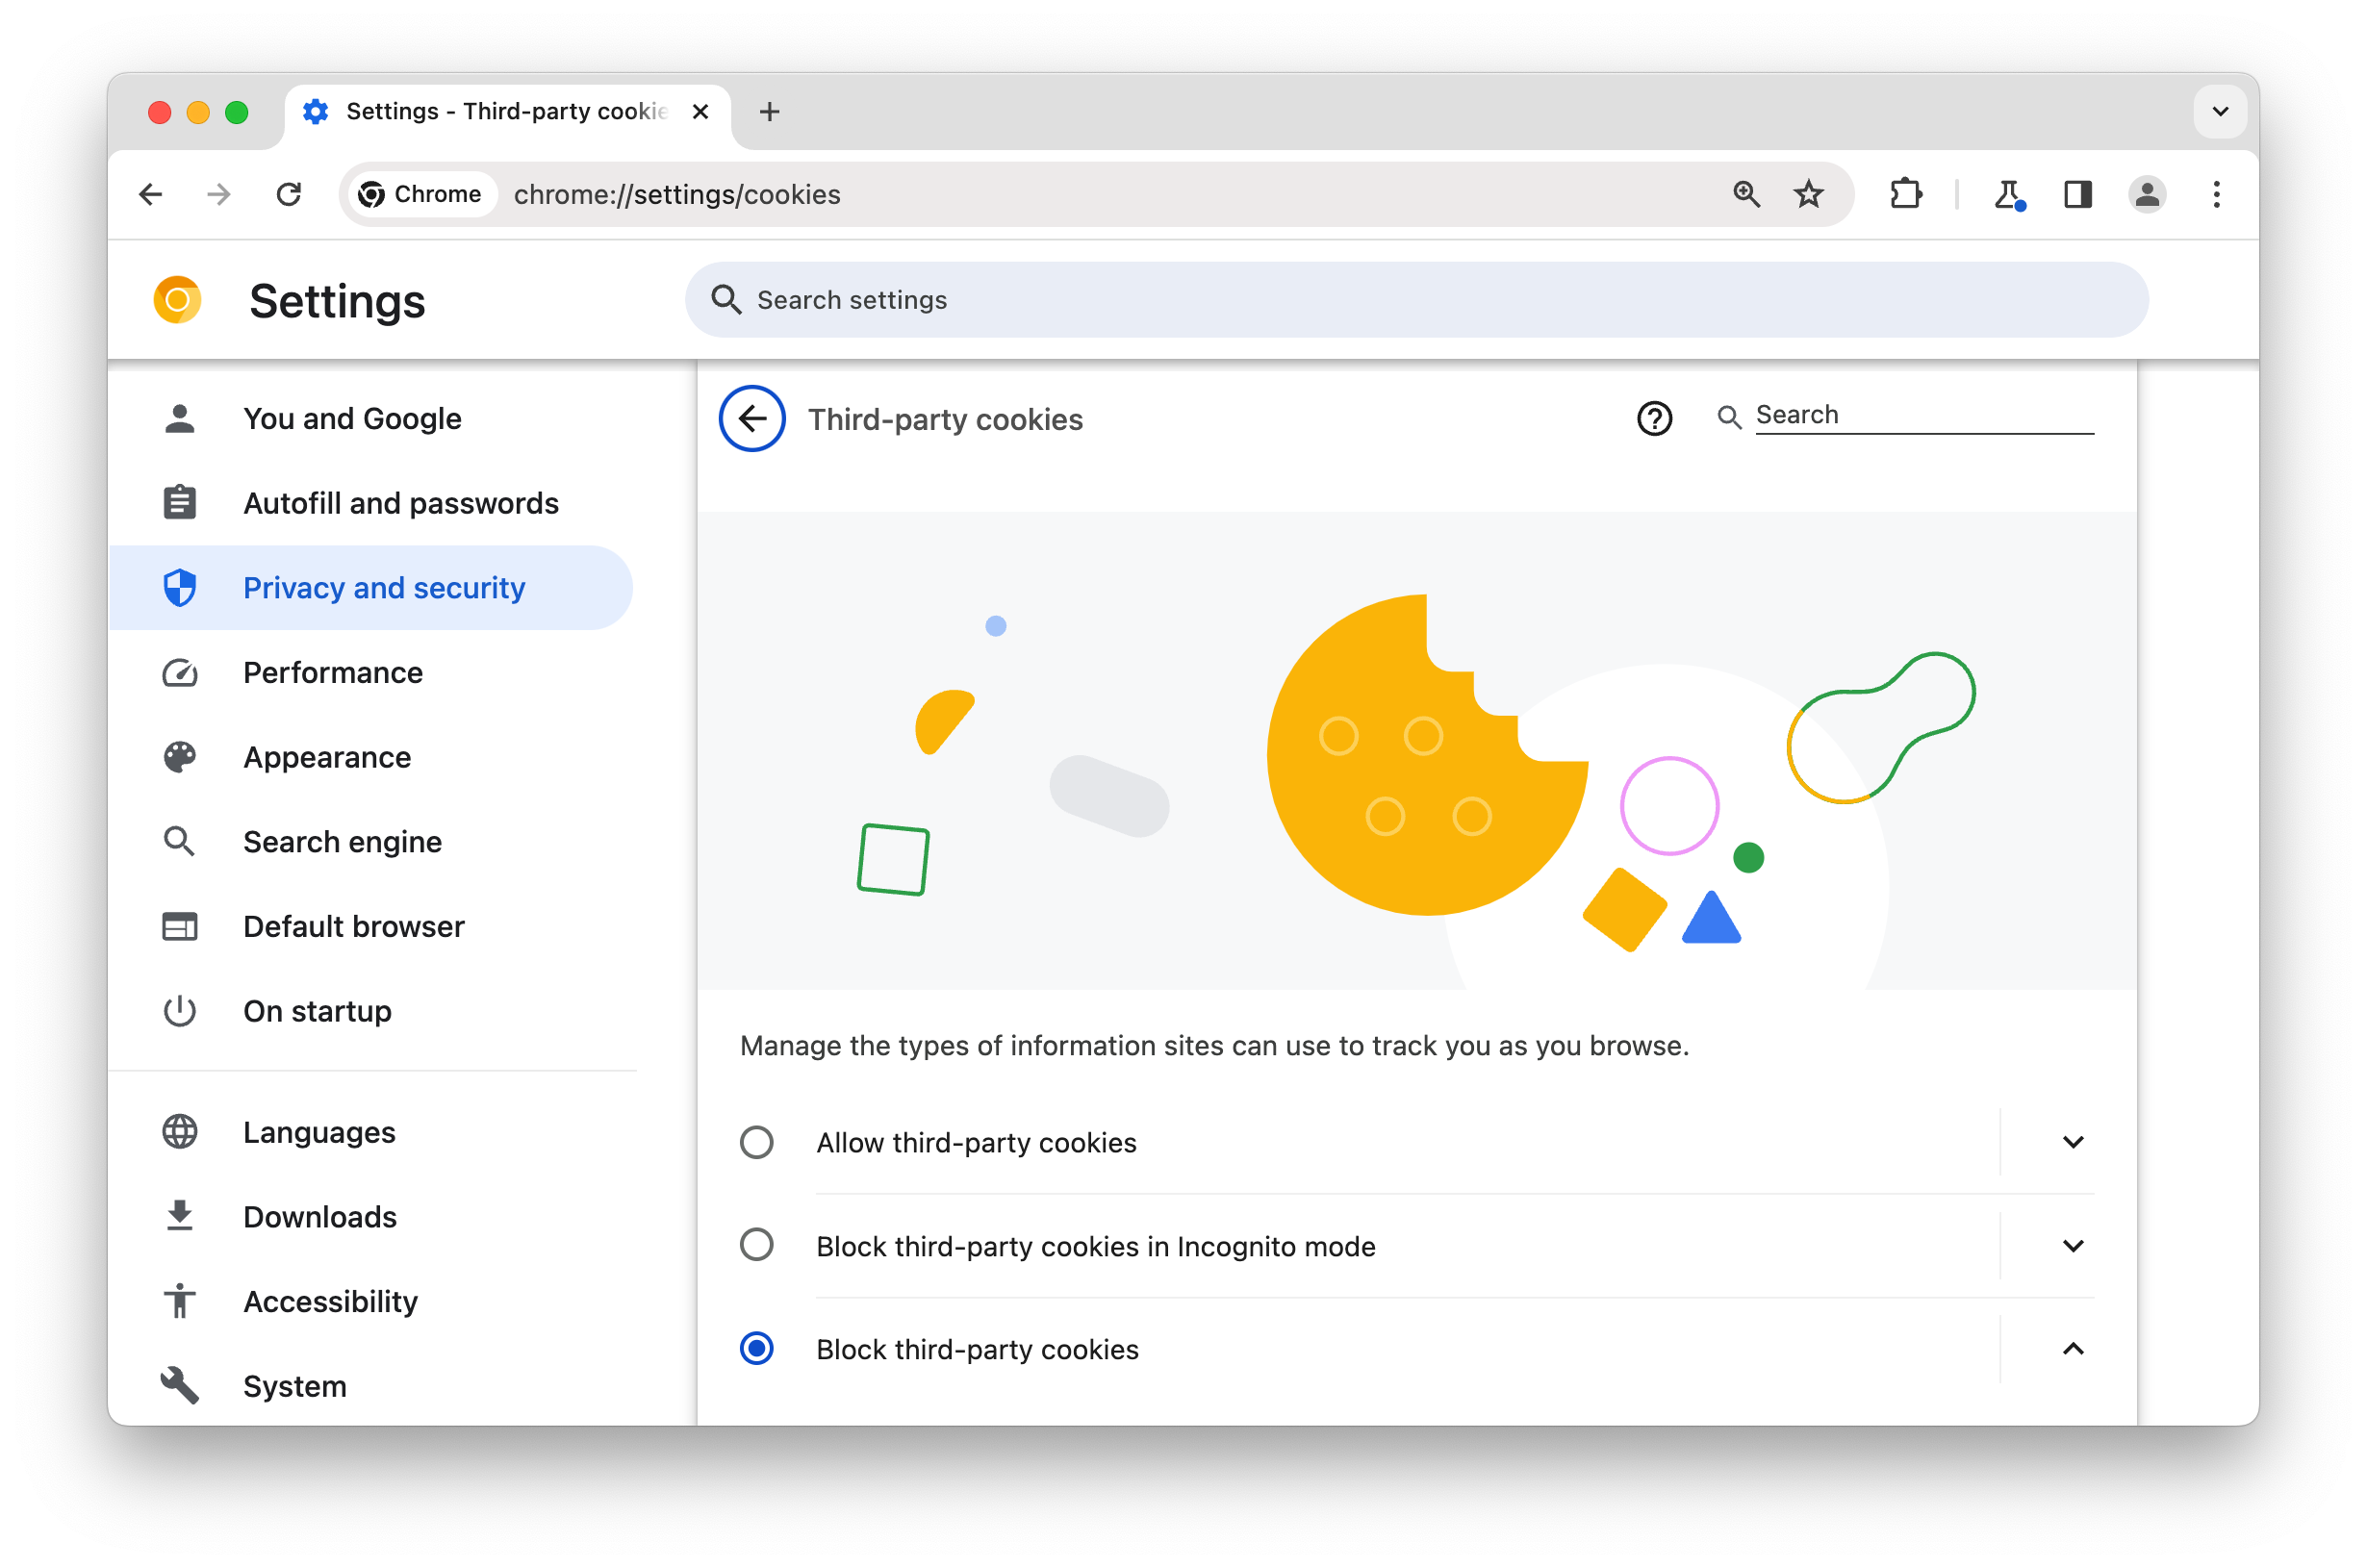Expand the Block third-party cookies in Incognito section
Viewport: 2367px width, 1568px height.
2072,1246
